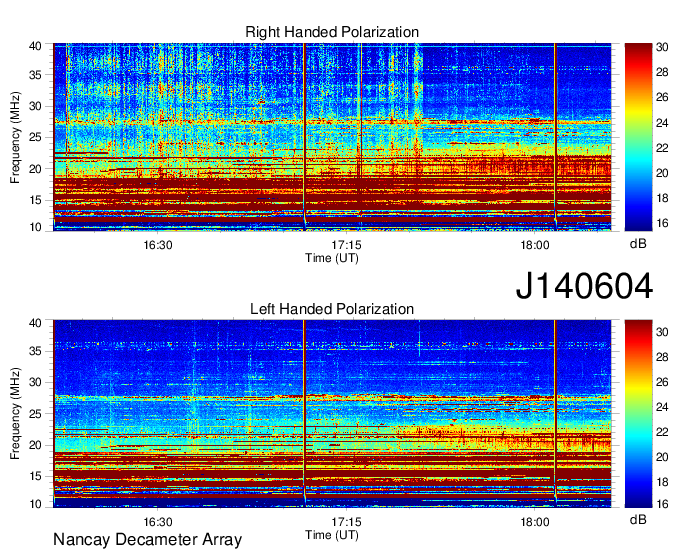The height and width of the screenshot is (552, 680).
Task: Click the 28 dB tick on Left Handed color bar
Action: pyautogui.click(x=662, y=357)
